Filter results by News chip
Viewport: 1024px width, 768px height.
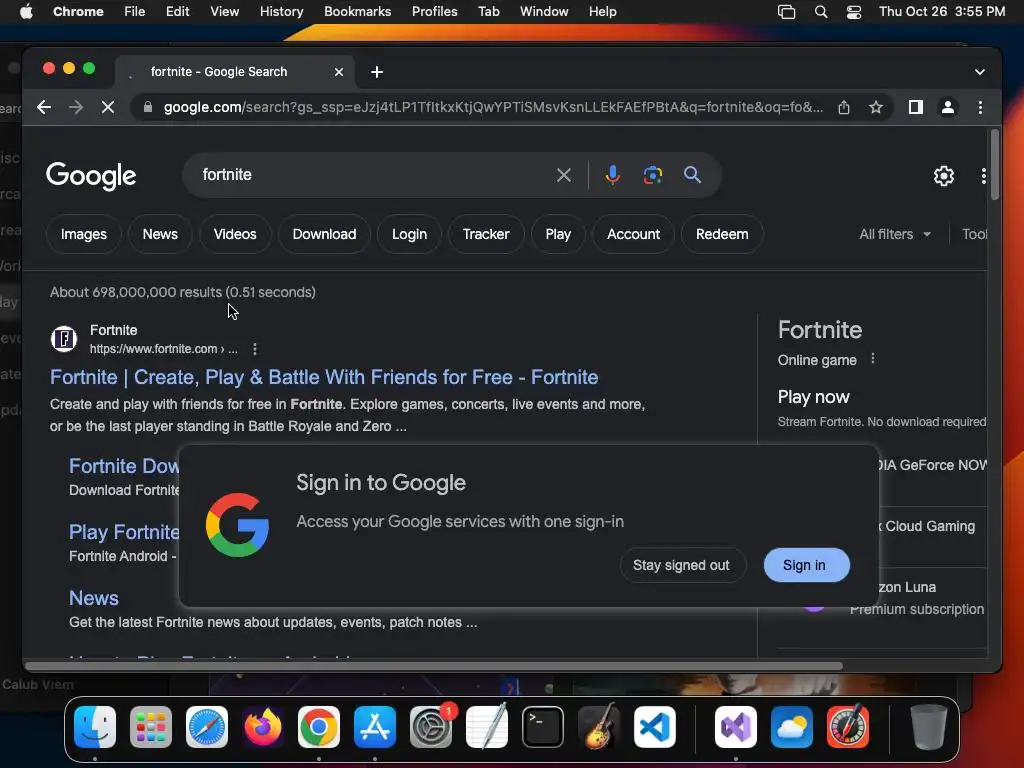point(160,234)
